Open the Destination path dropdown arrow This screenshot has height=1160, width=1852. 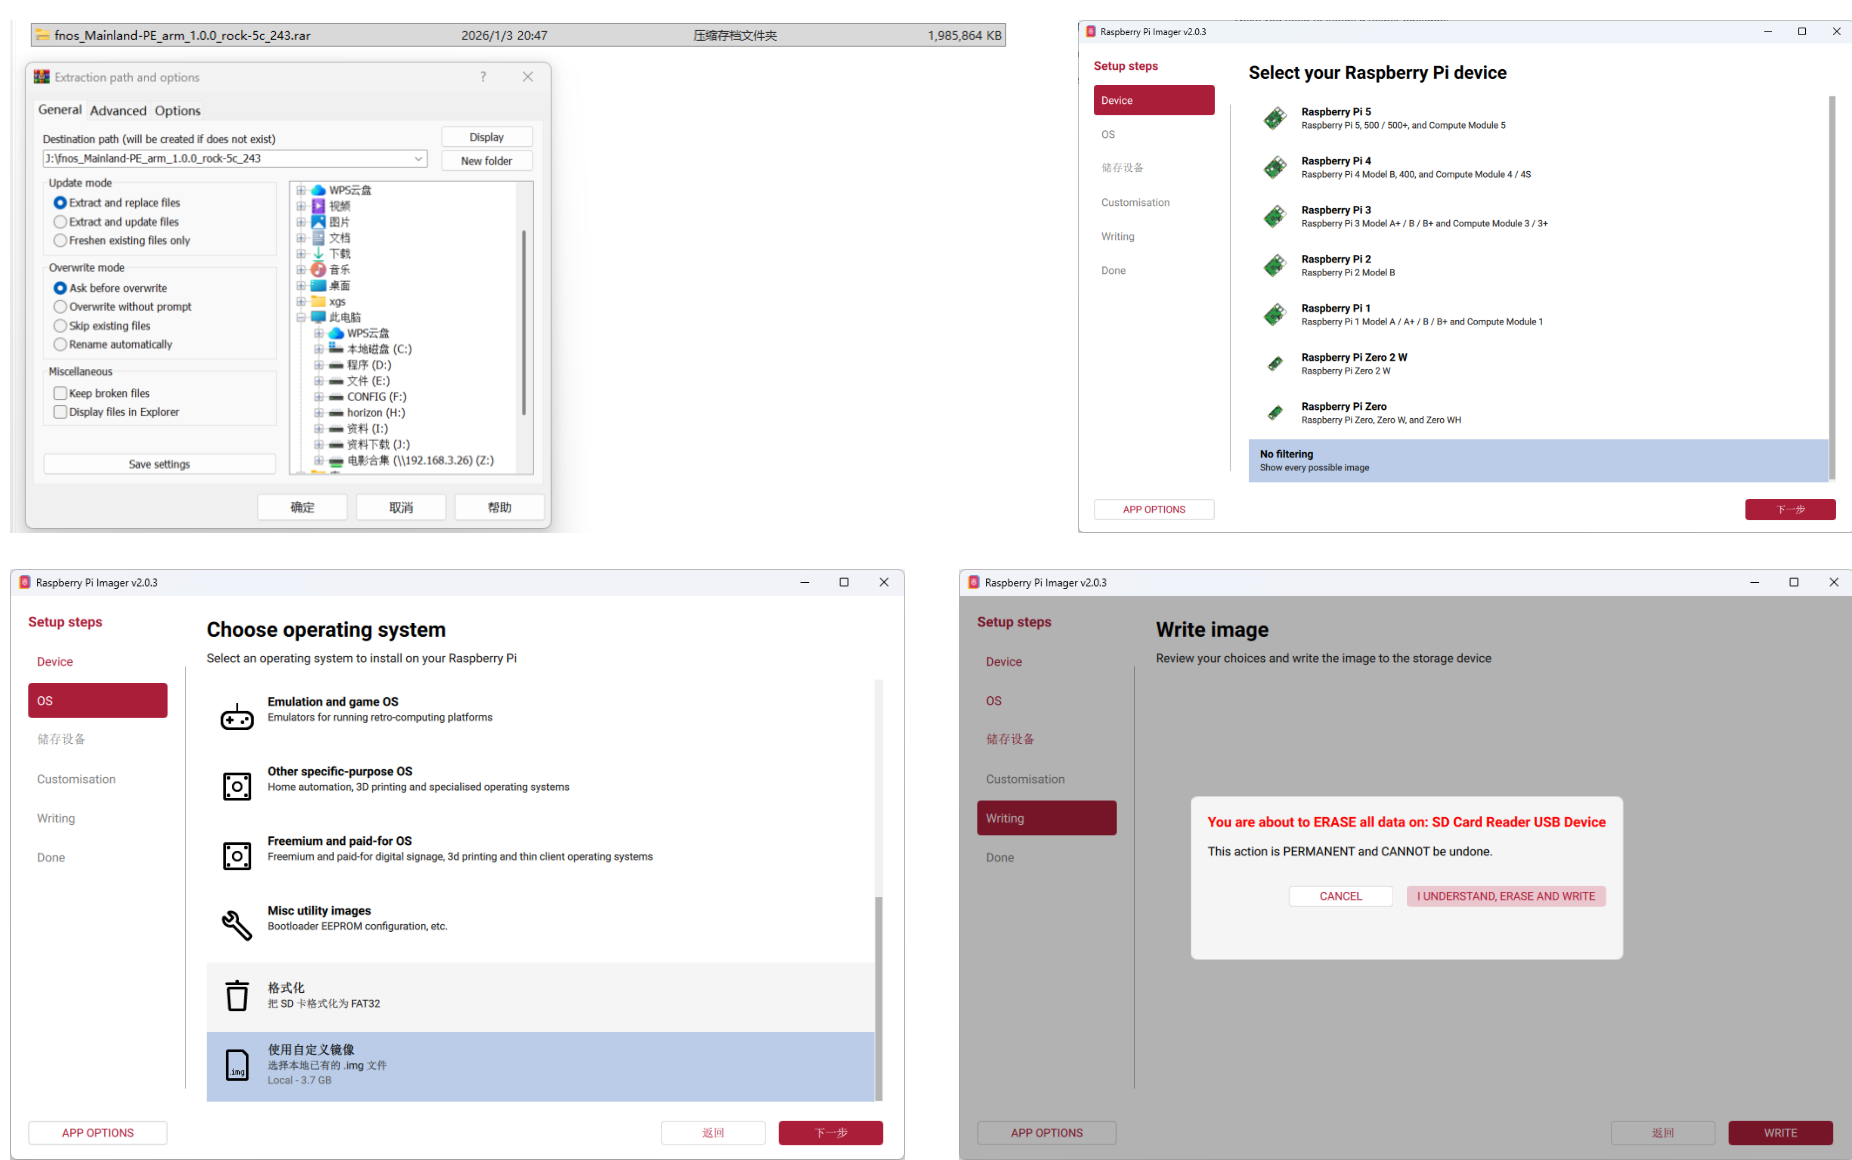419,159
